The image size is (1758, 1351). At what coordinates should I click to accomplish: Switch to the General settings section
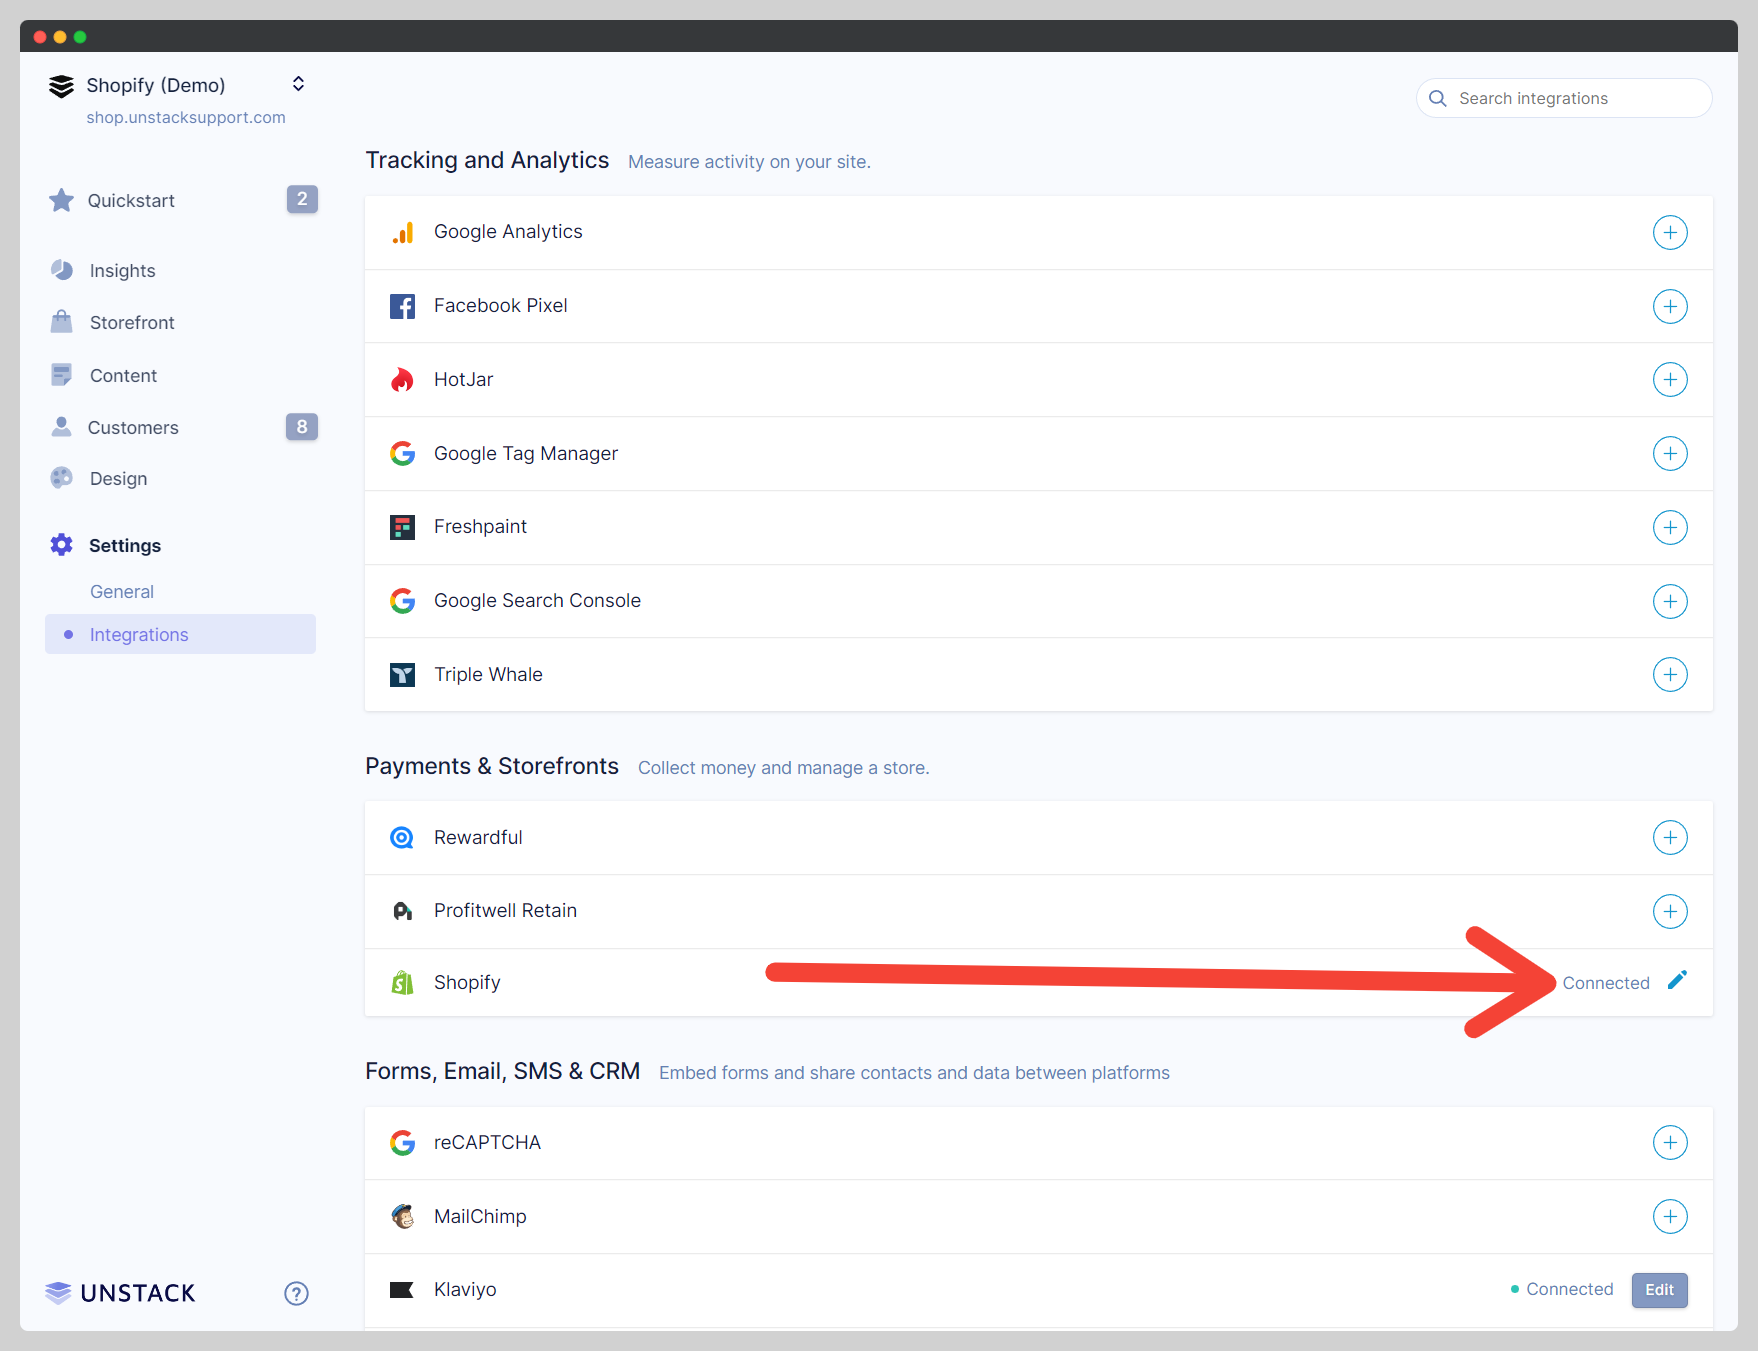[122, 591]
